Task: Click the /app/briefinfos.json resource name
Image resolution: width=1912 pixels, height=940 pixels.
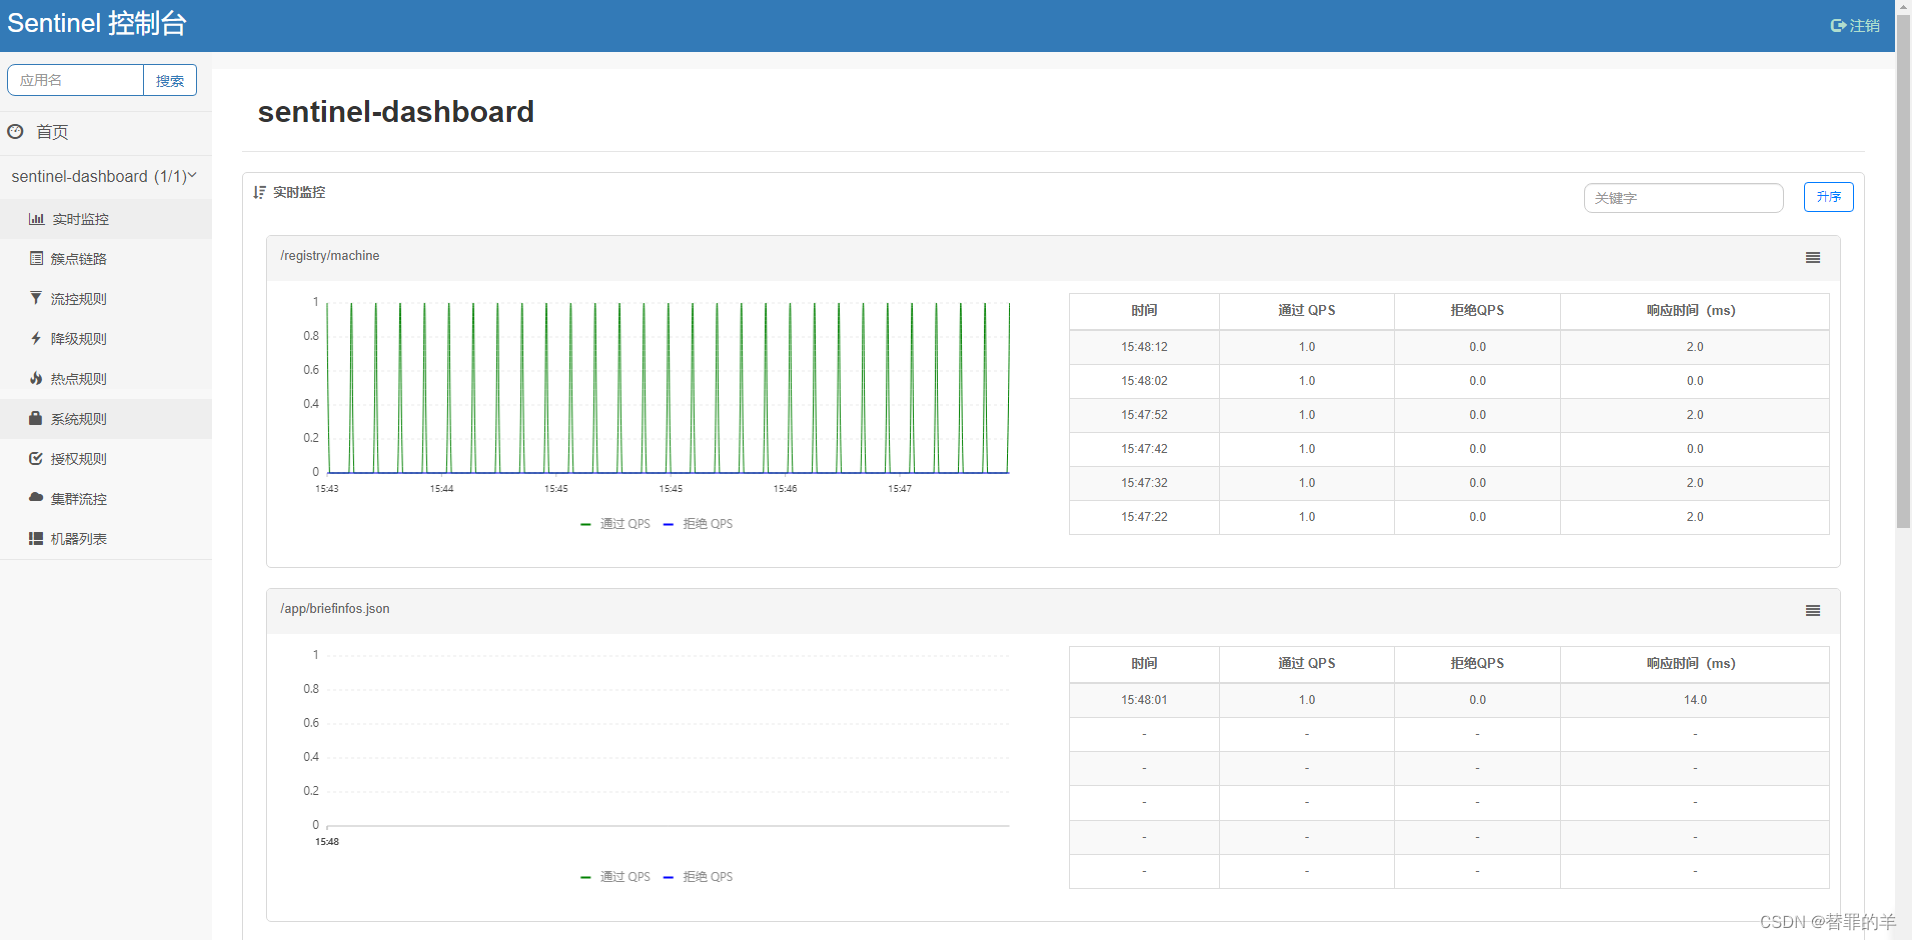Action: coord(335,609)
